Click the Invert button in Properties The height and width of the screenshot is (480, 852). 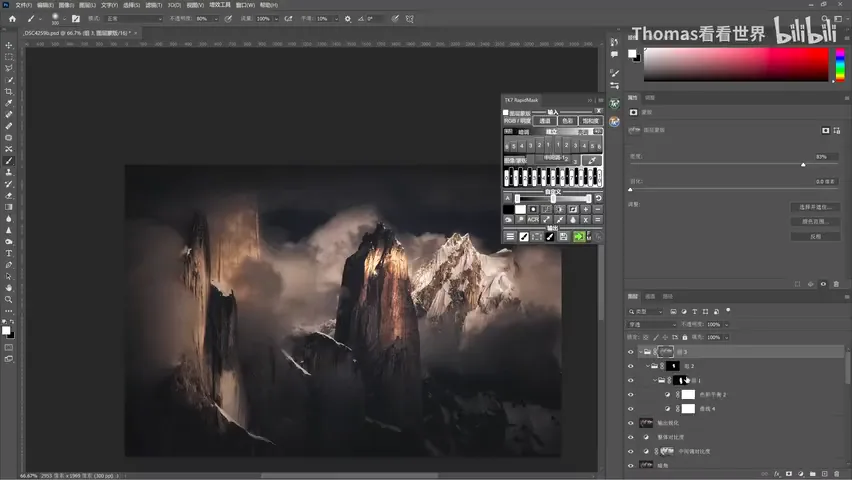tap(815, 236)
